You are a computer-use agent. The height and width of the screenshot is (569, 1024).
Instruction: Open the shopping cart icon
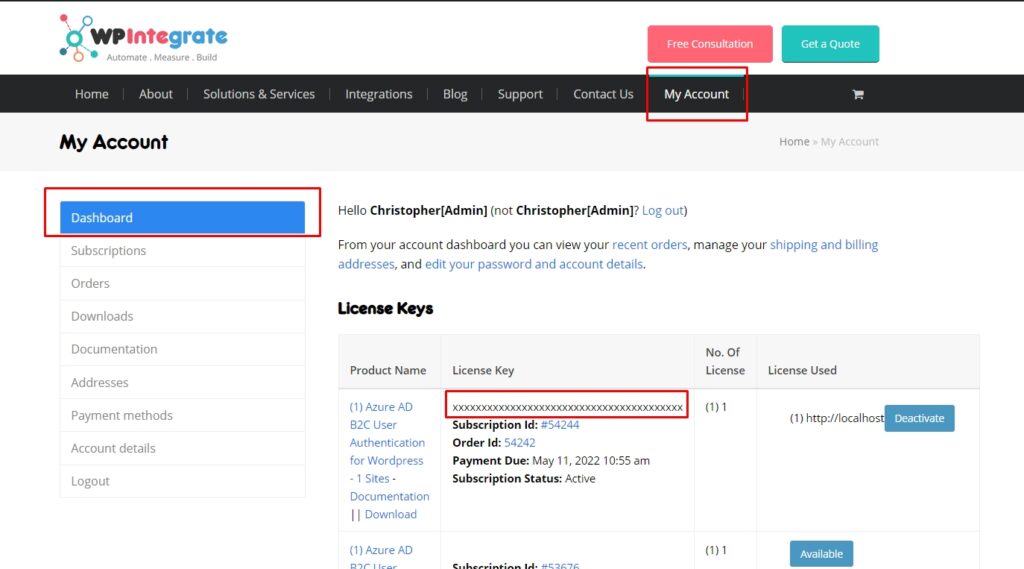pyautogui.click(x=858, y=94)
